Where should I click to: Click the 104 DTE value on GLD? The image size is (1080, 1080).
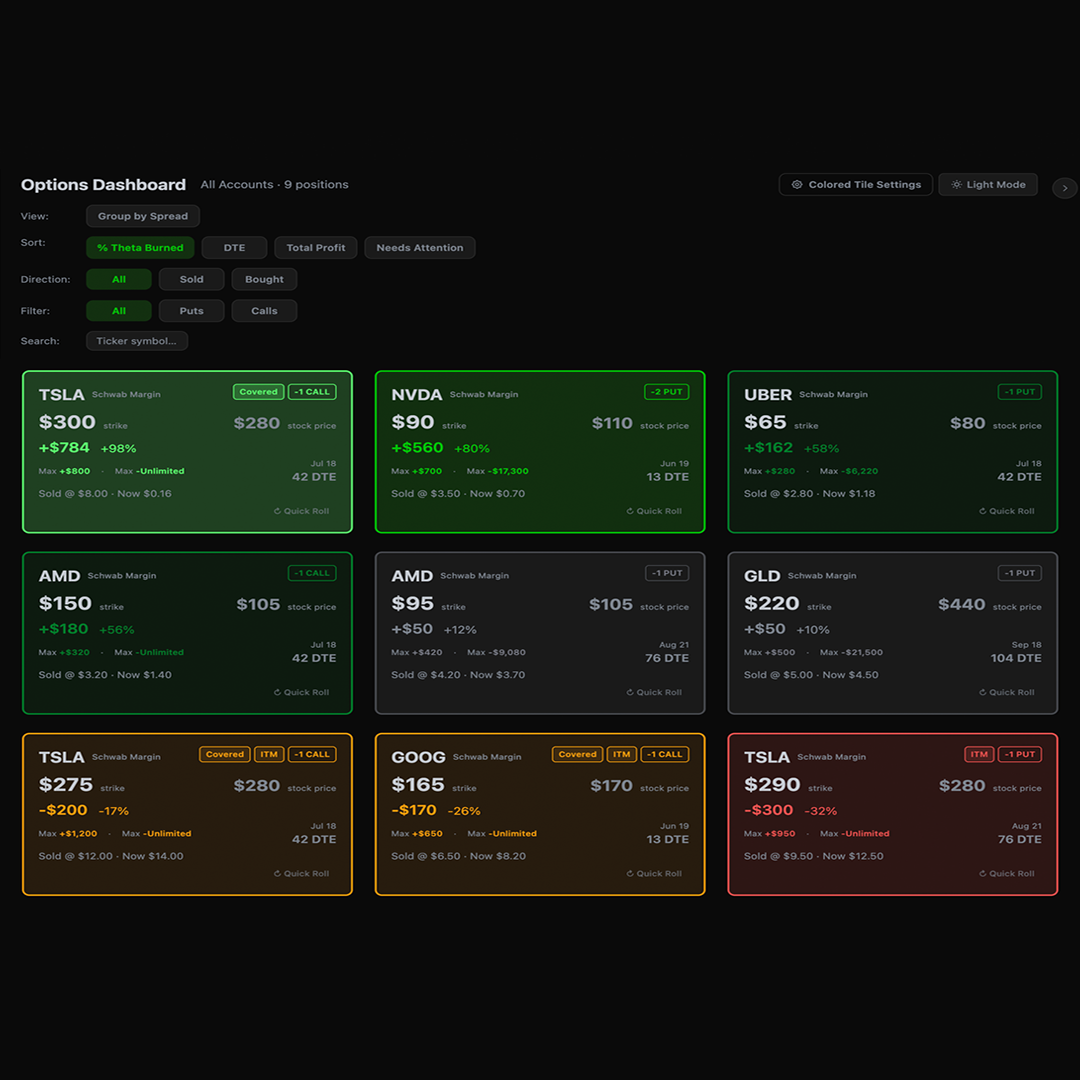coord(1016,658)
